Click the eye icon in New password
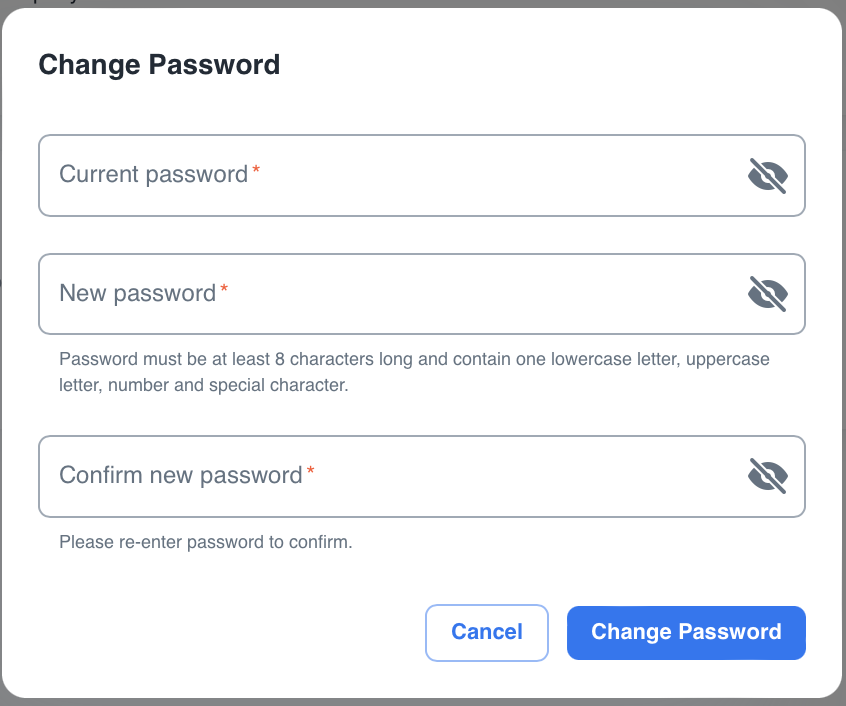 [x=768, y=294]
